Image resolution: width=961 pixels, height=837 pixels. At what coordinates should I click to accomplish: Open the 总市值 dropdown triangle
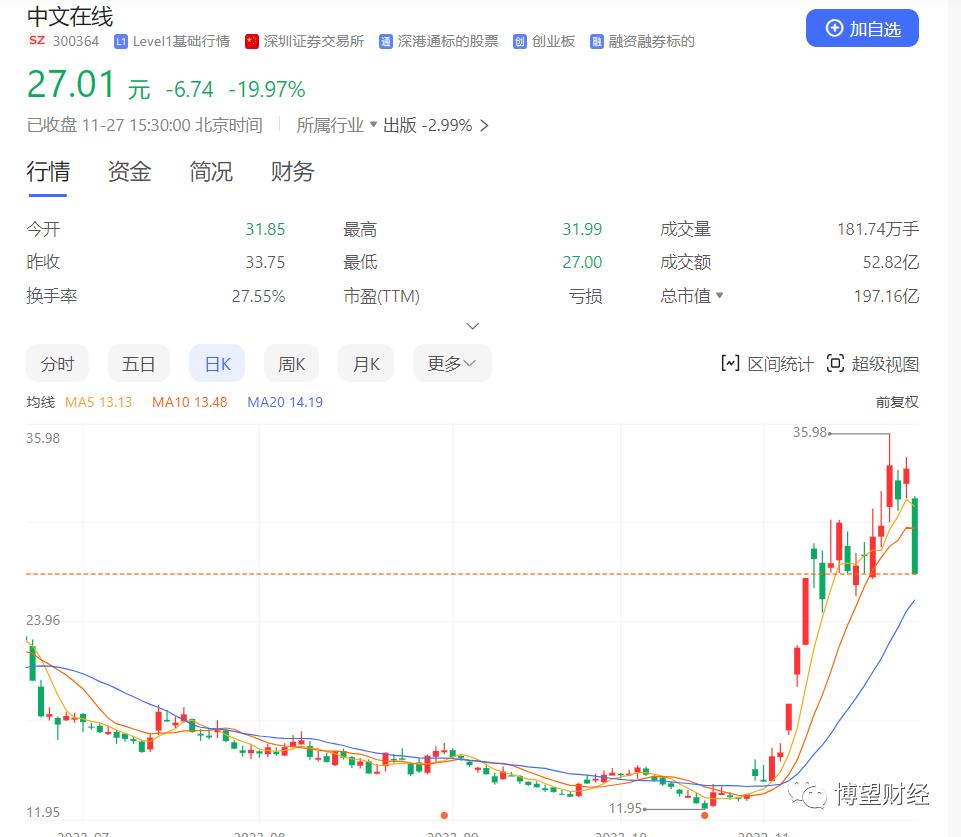(720, 295)
